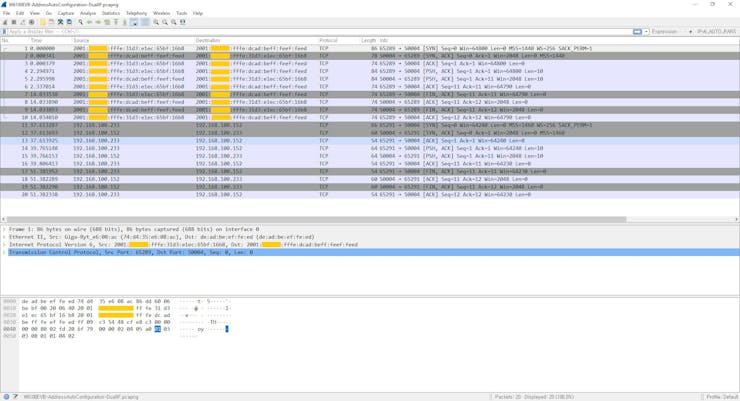Viewport: 740px width, 401px height.
Task: Click the Resize columns toolbar icon
Action: point(183,22)
